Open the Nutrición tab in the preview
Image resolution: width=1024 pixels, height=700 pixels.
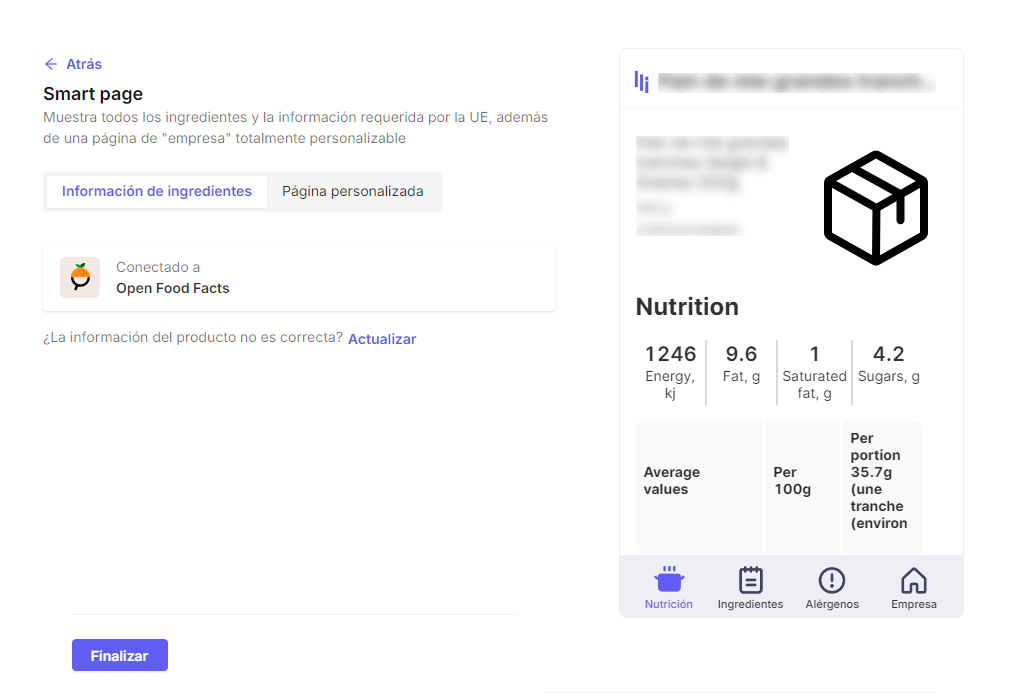coord(669,588)
